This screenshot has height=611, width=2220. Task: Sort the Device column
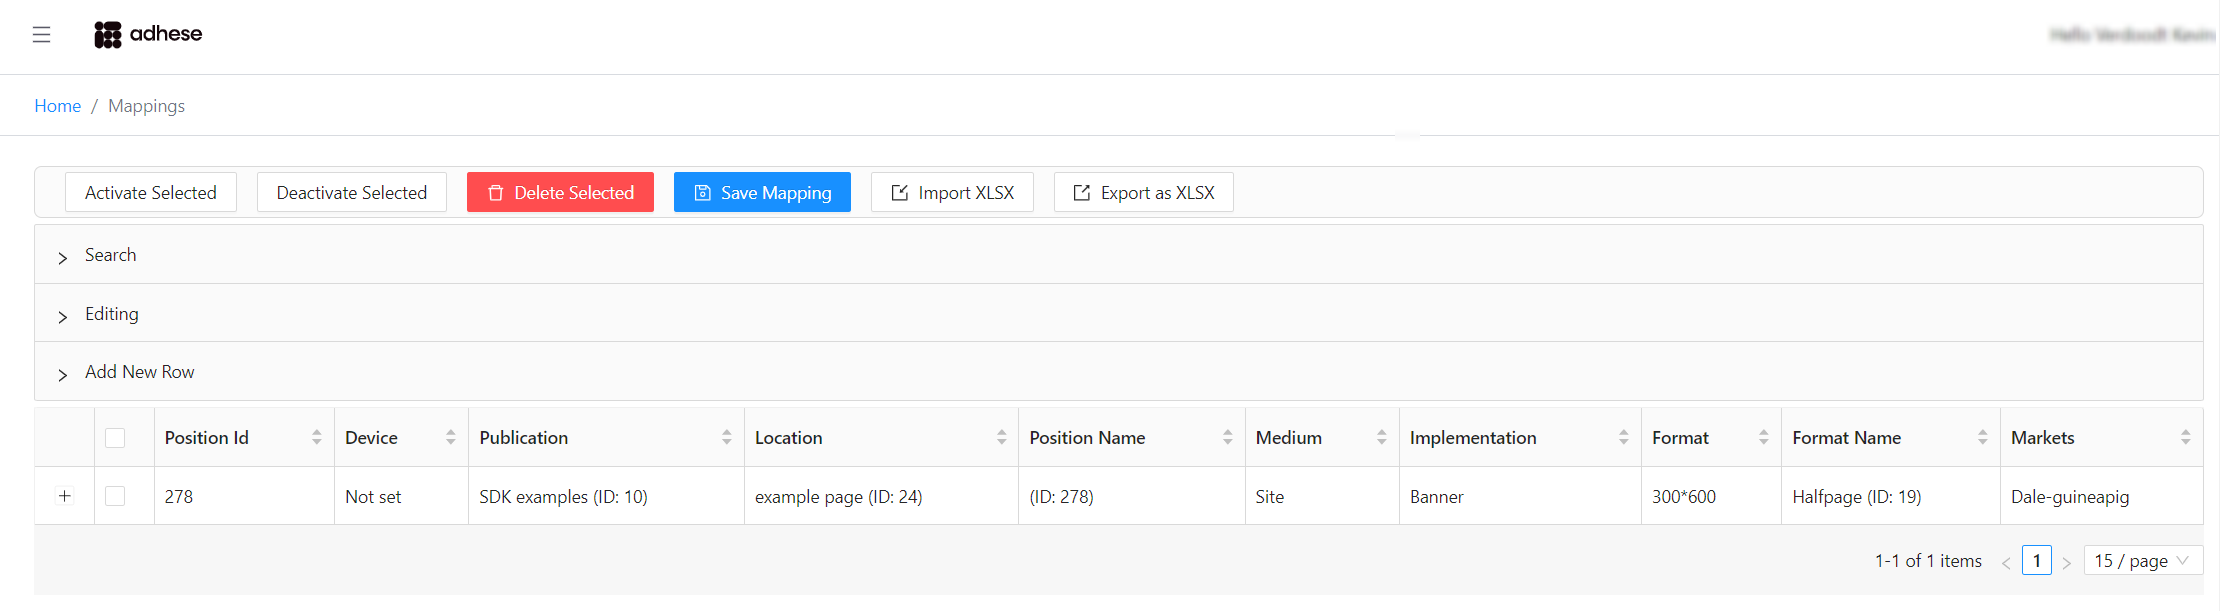450,437
